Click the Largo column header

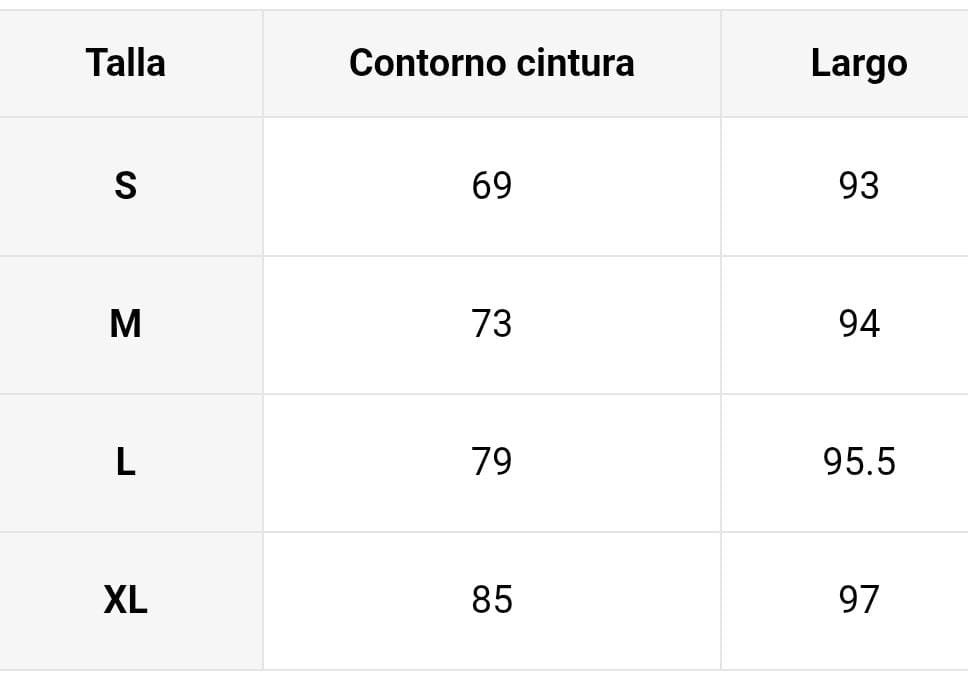[x=858, y=63]
